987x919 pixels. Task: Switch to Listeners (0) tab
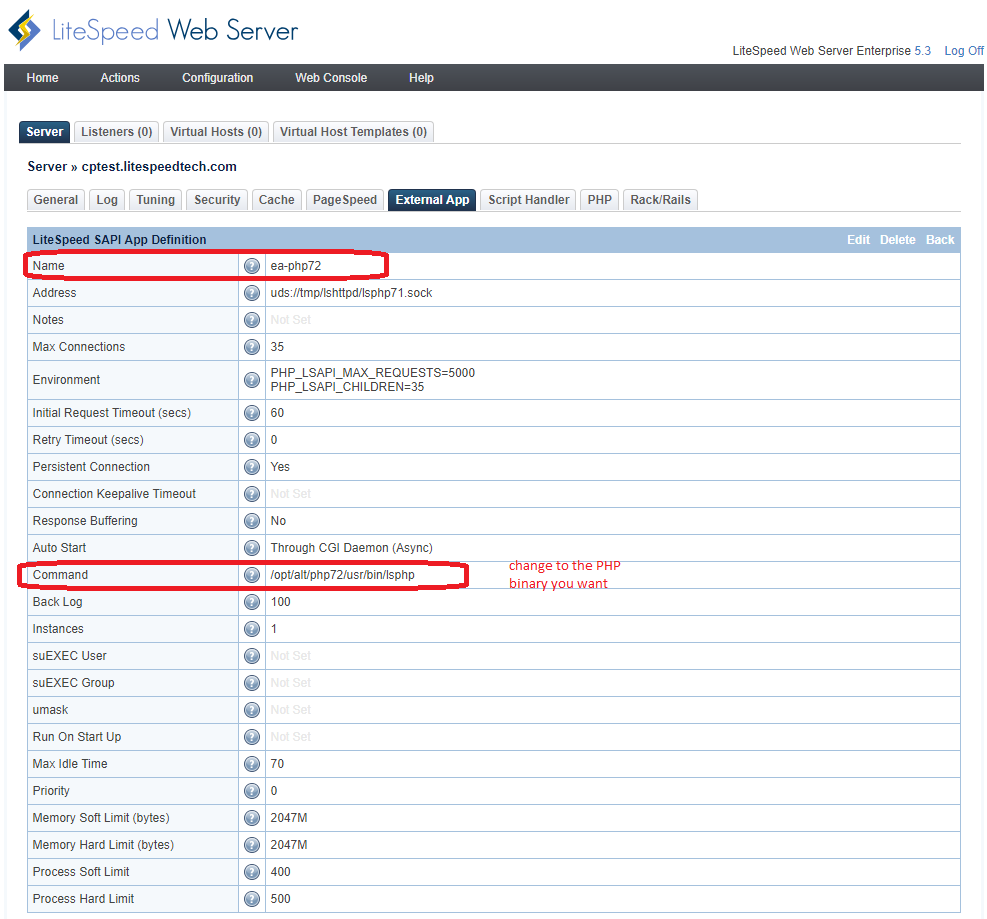(116, 132)
